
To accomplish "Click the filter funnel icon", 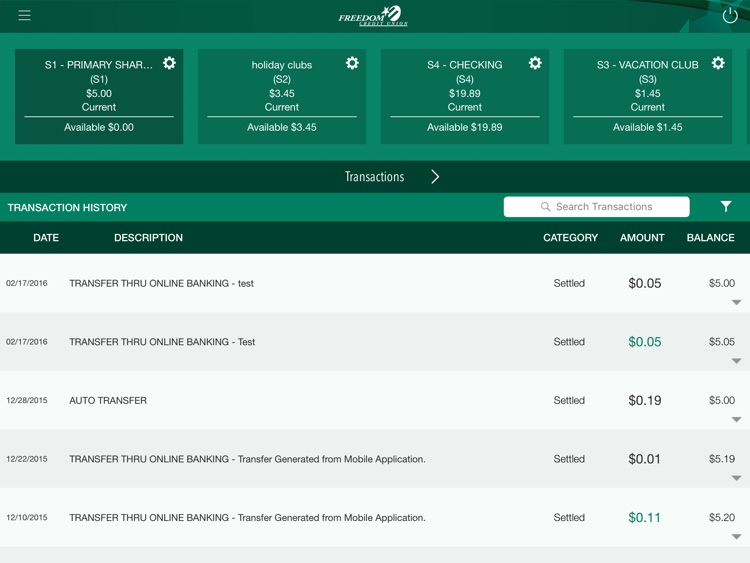I will point(726,206).
